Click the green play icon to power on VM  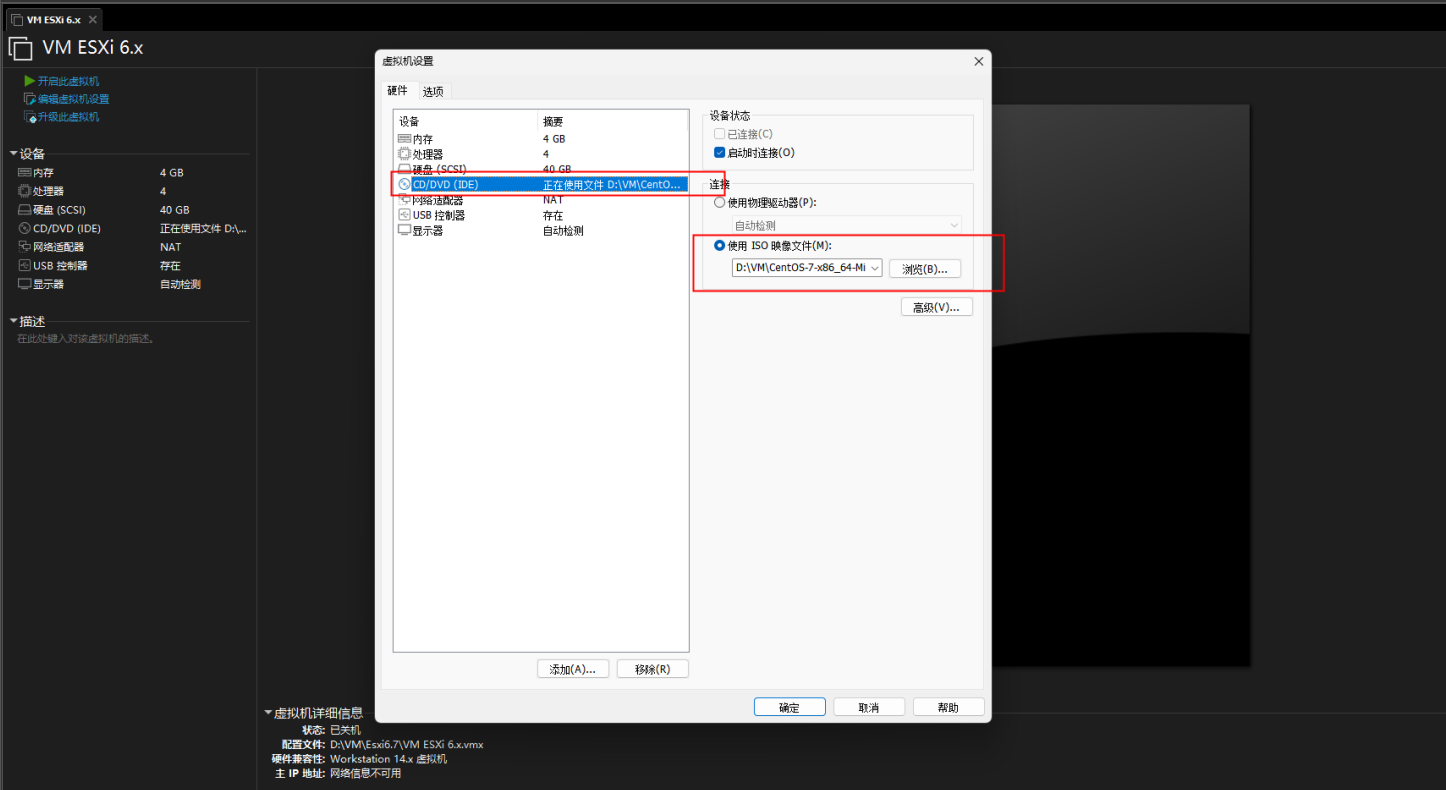tap(30, 81)
